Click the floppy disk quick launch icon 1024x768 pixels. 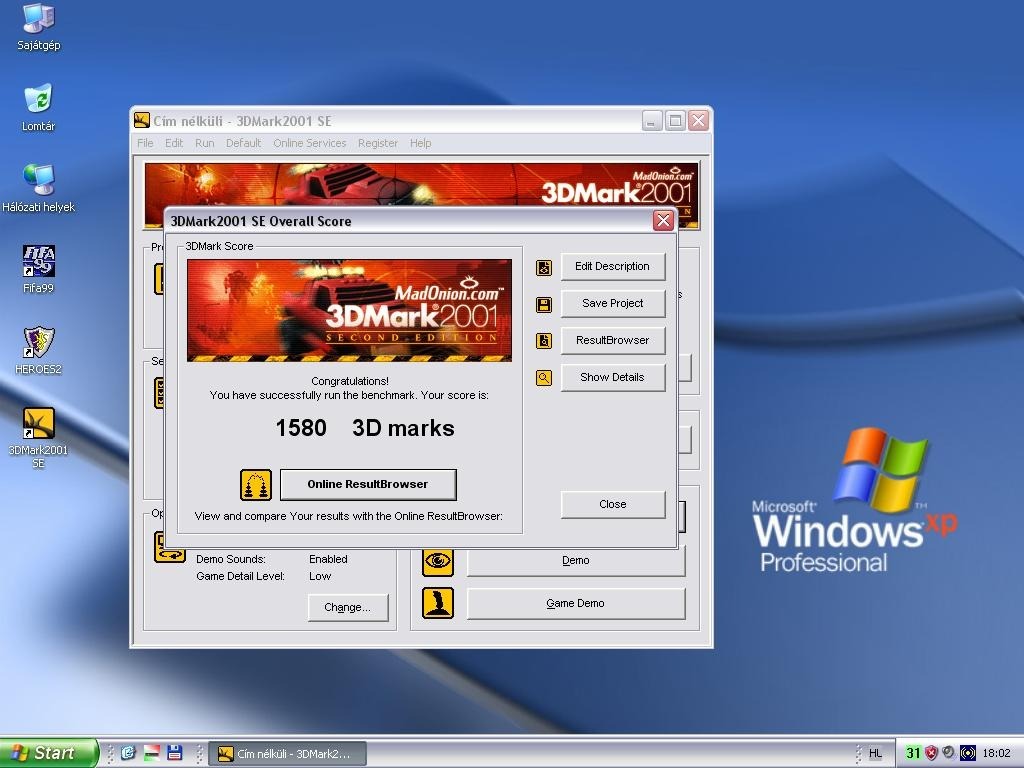click(174, 753)
